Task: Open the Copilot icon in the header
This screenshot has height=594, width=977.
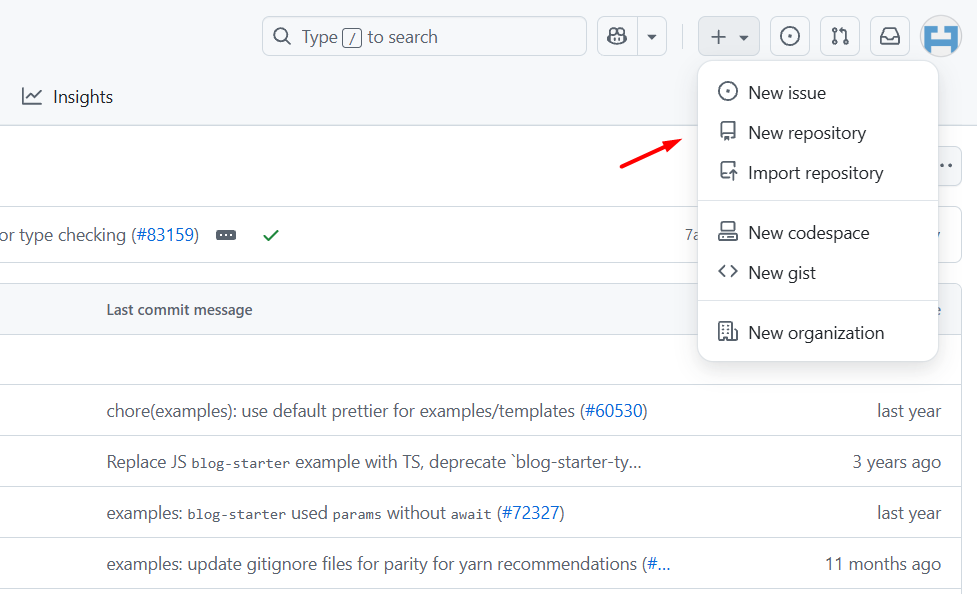Action: pos(617,36)
